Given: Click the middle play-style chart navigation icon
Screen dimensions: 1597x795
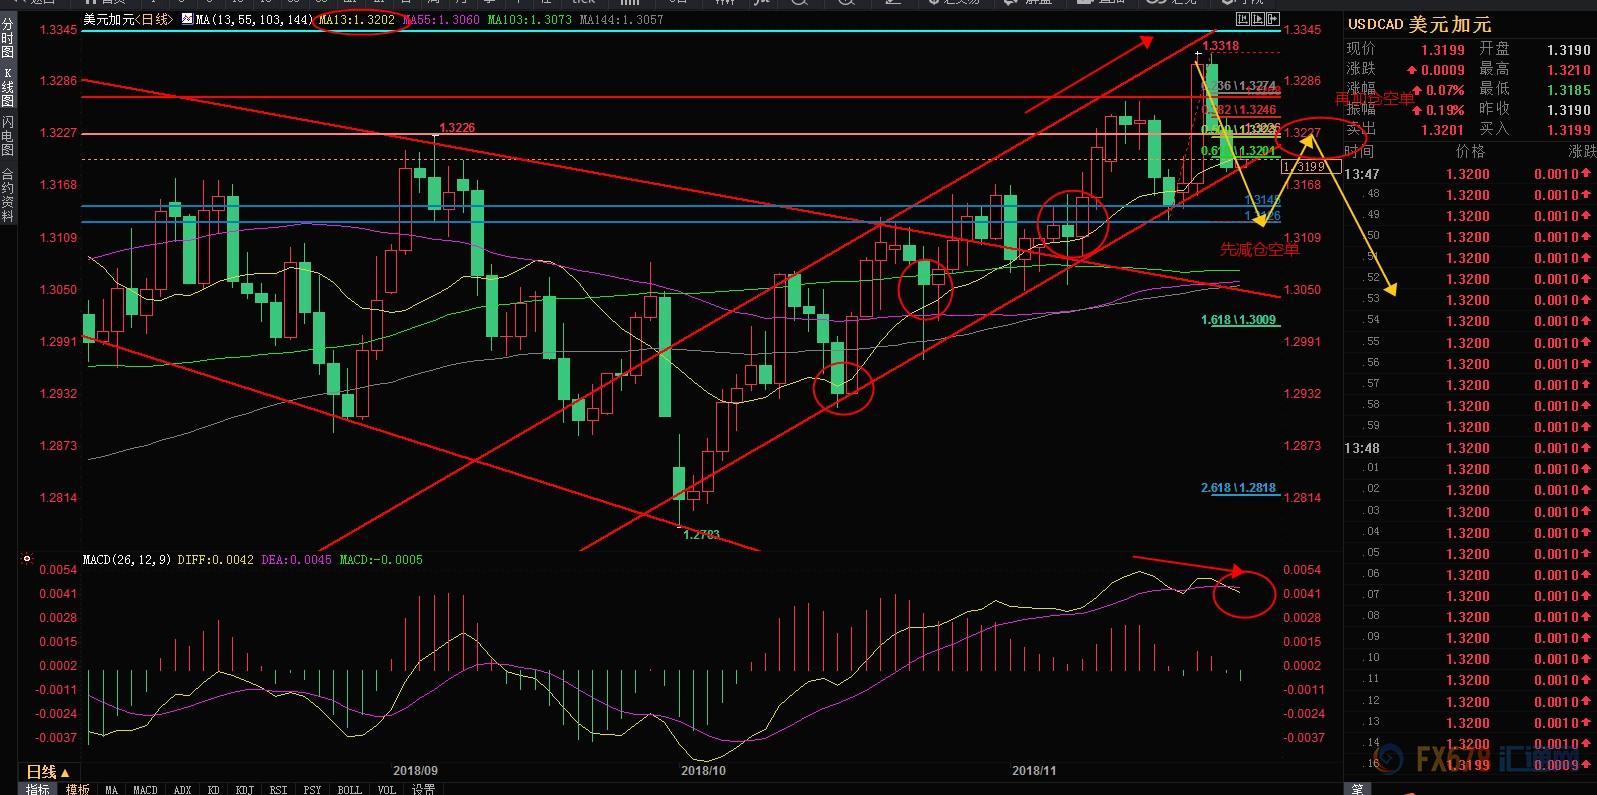Looking at the screenshot, I should coord(1256,19).
